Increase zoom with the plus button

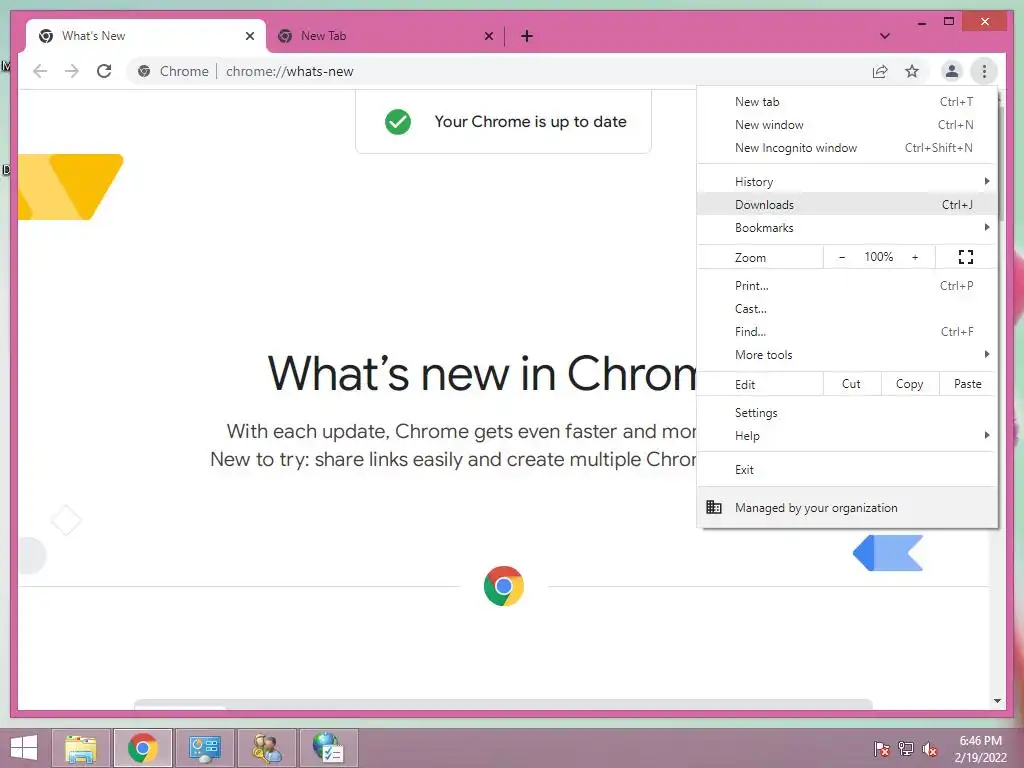[x=915, y=257]
